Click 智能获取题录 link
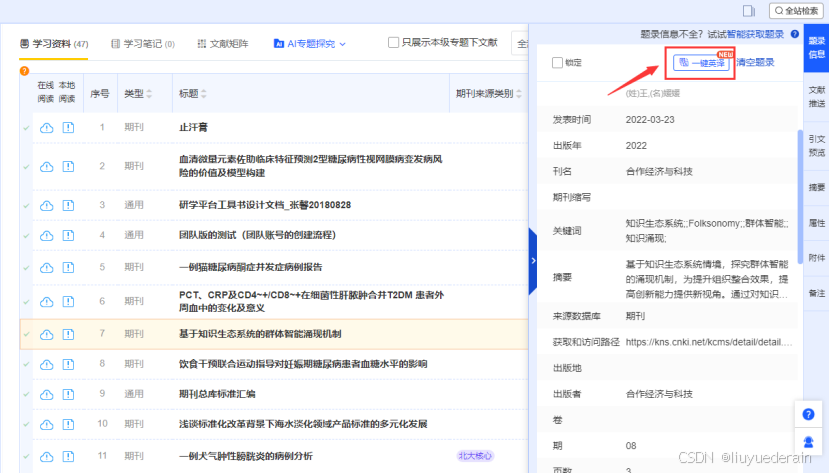The height and width of the screenshot is (473, 829). tap(755, 34)
